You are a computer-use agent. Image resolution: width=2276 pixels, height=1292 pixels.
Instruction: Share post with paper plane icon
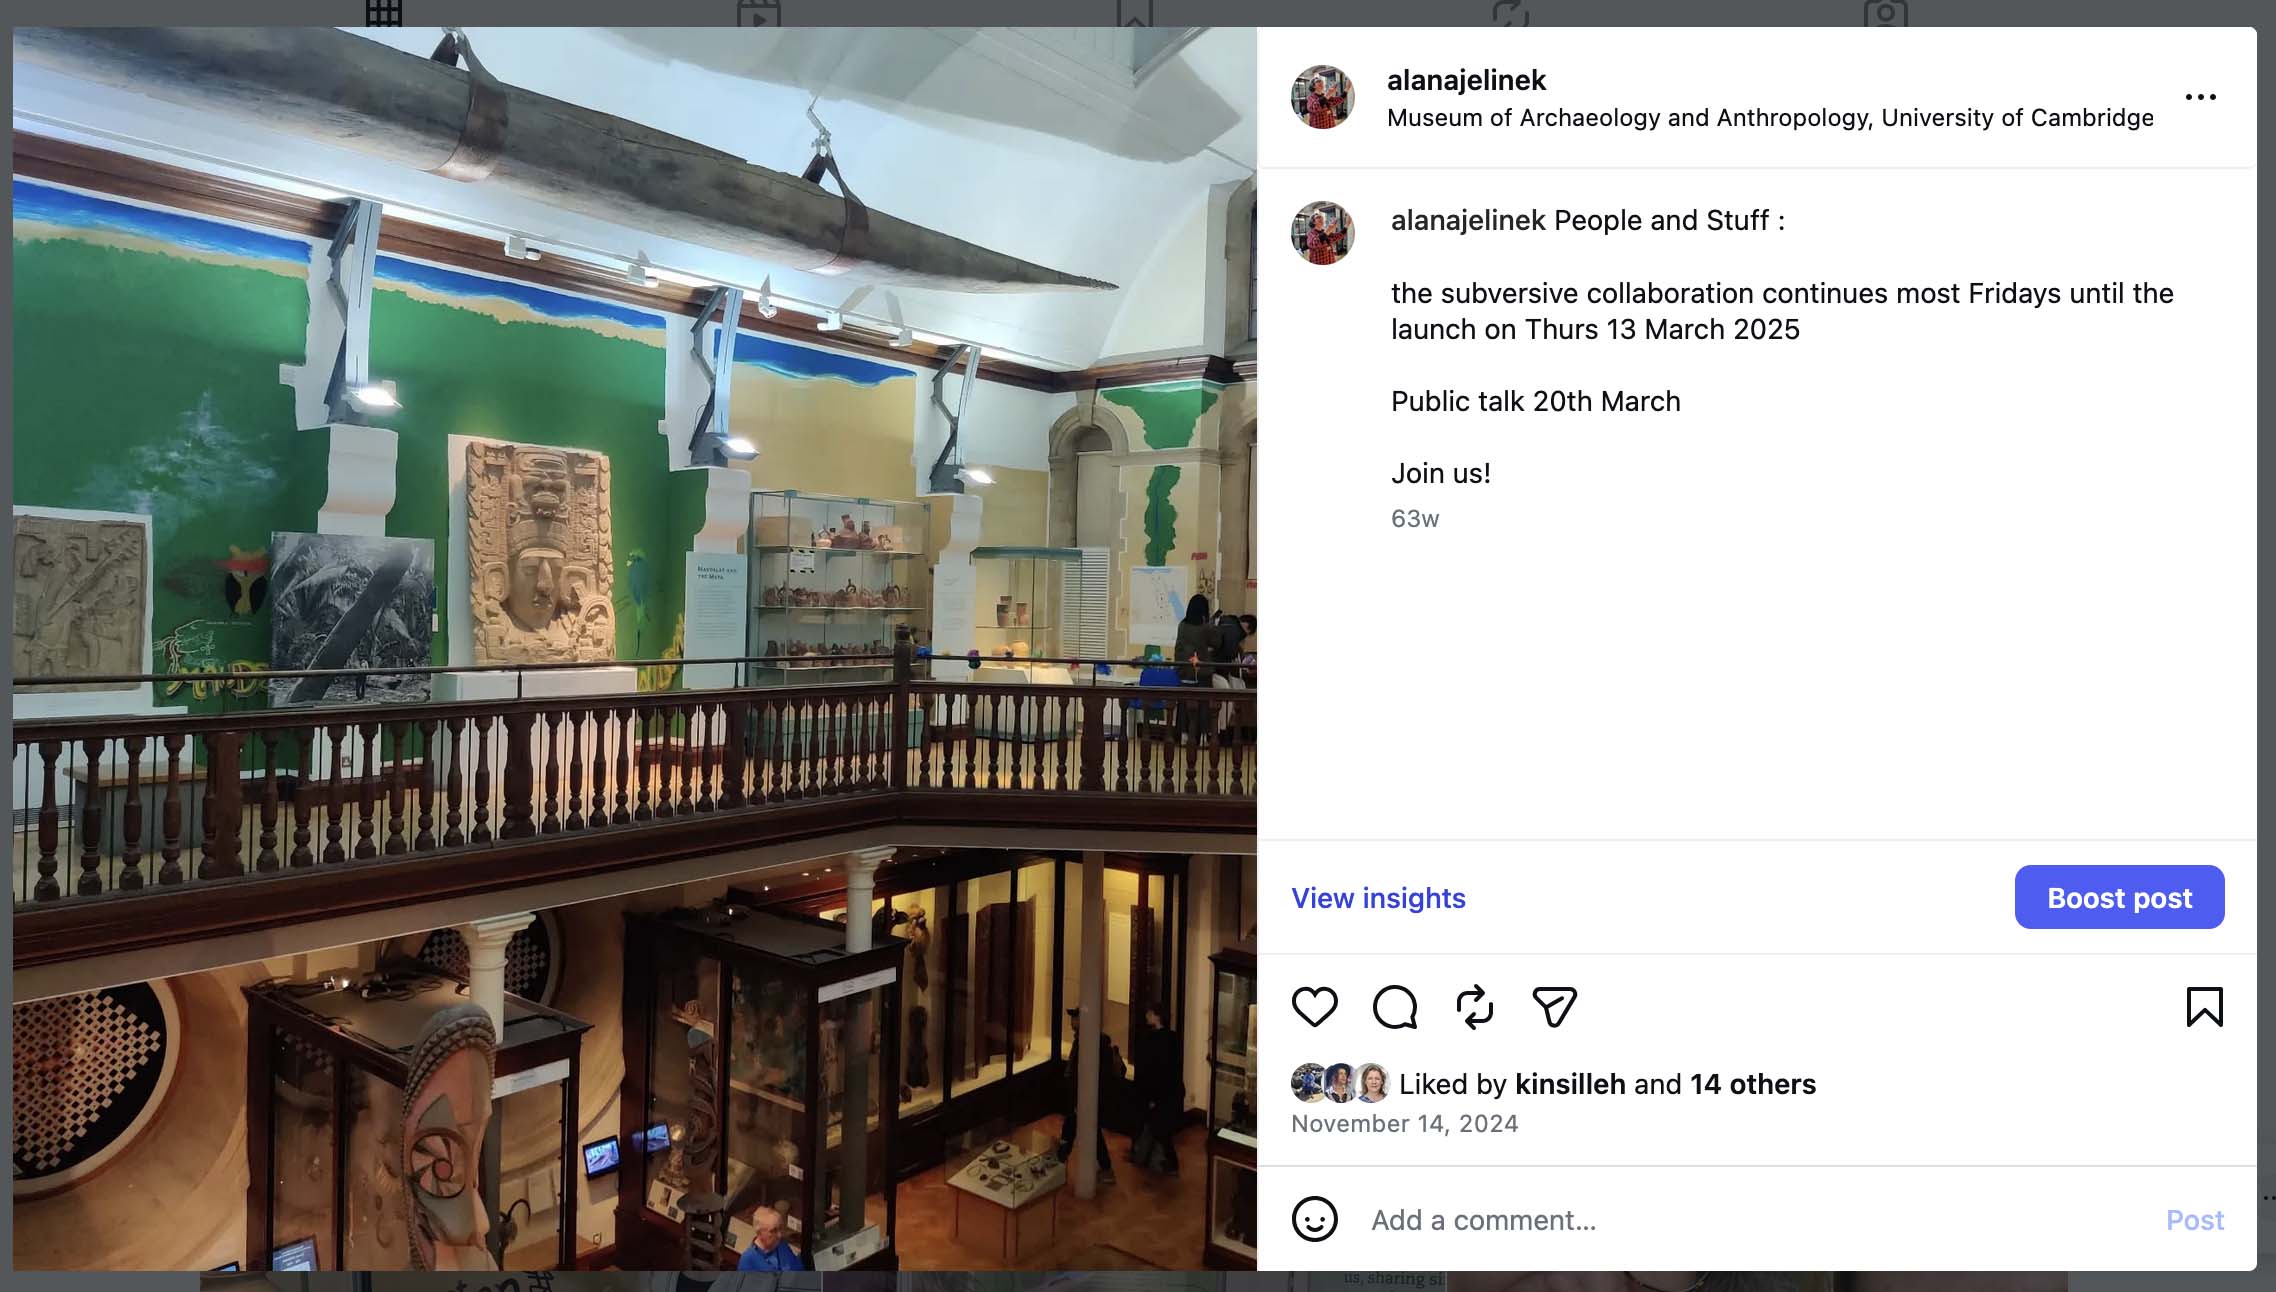click(x=1554, y=1006)
